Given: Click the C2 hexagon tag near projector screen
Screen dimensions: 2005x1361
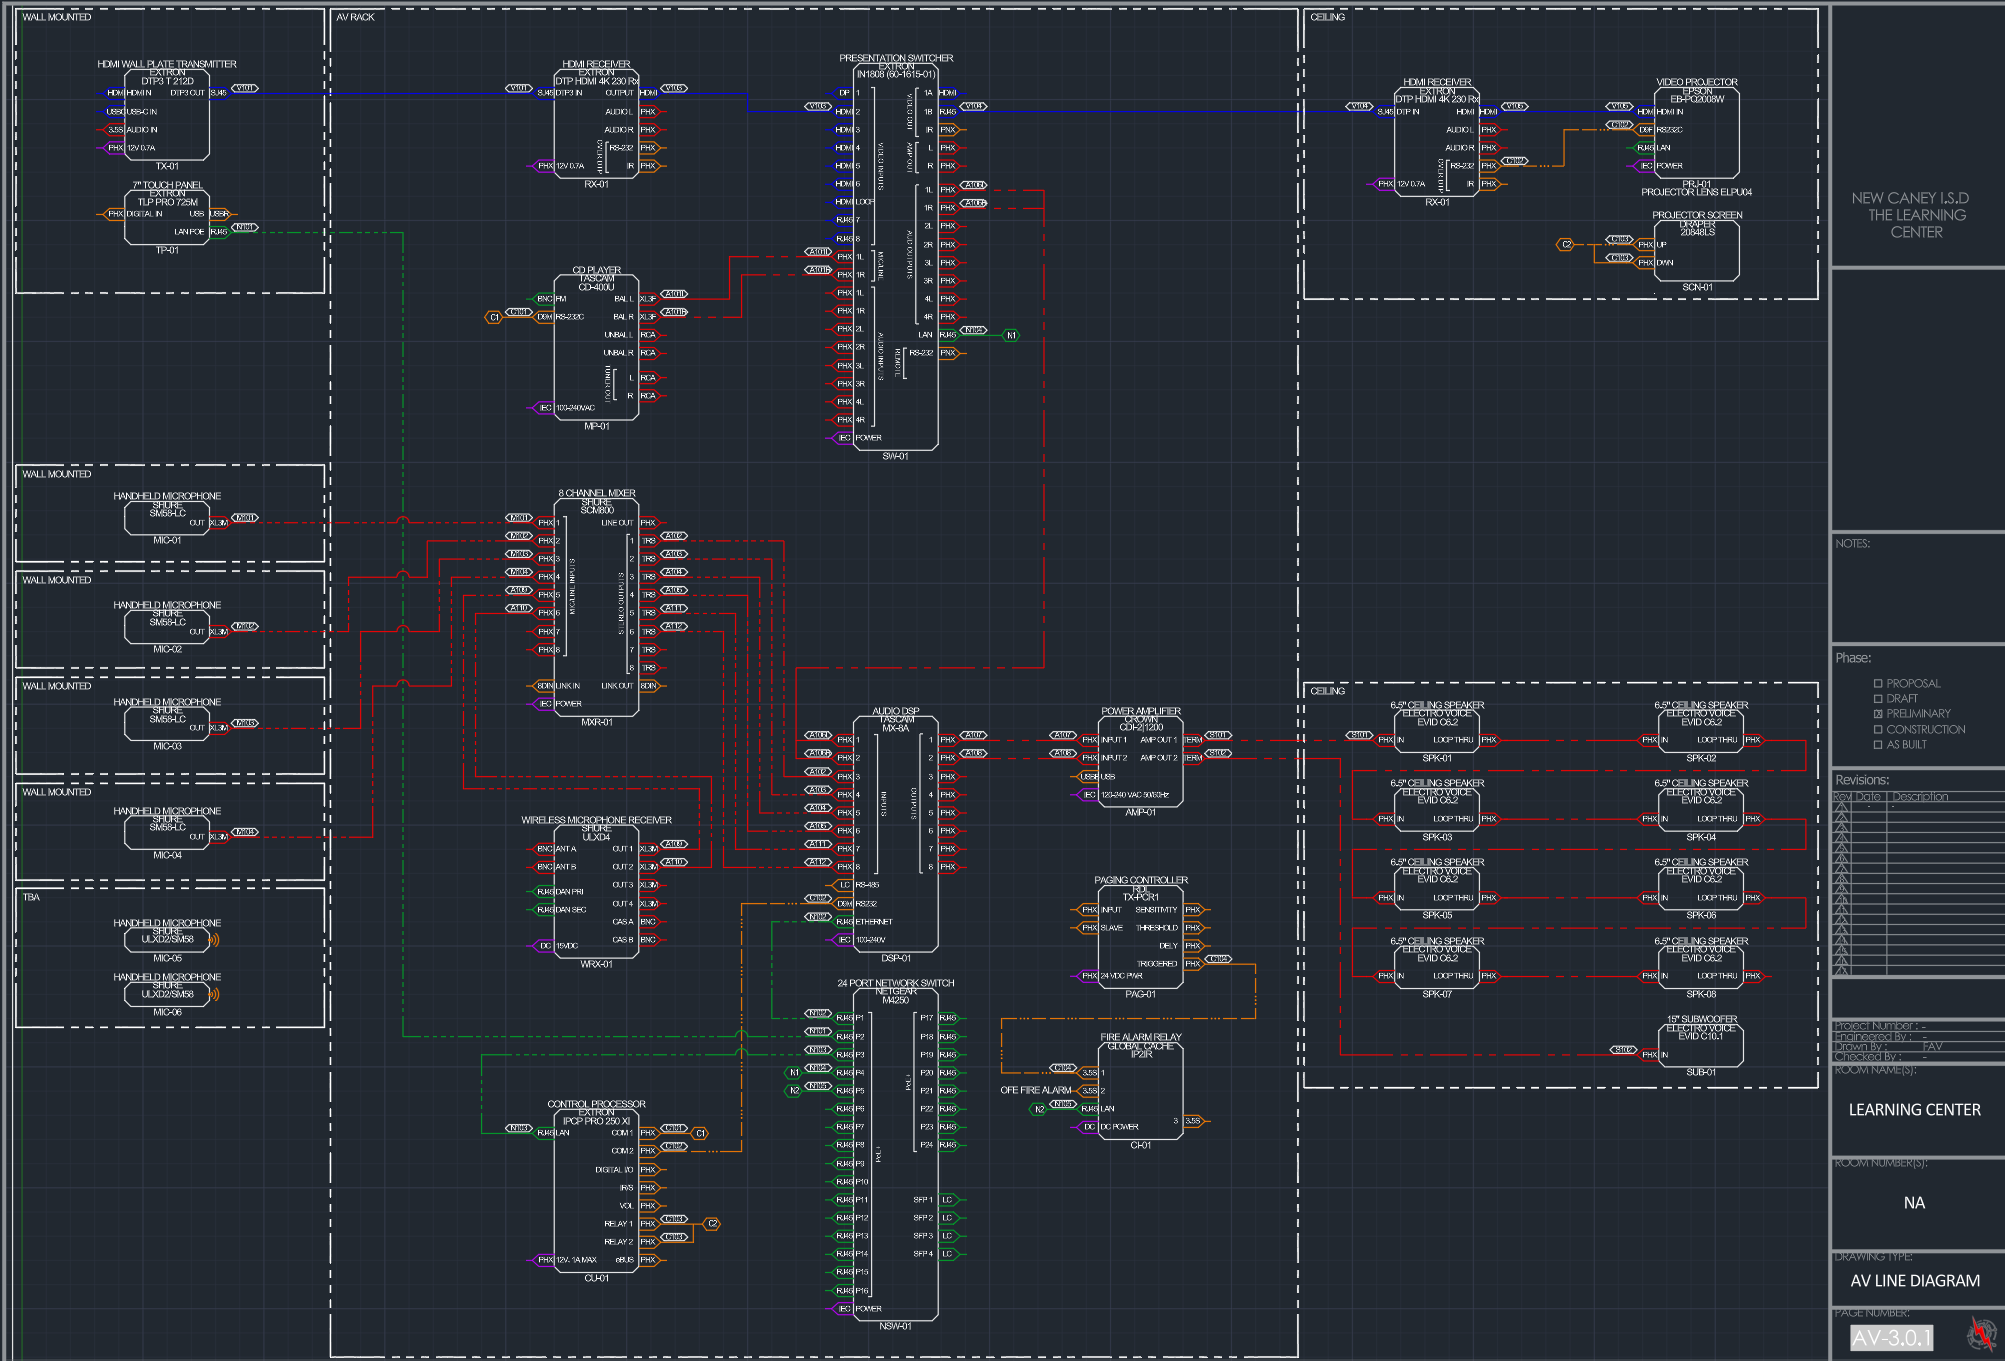Looking at the screenshot, I should (x=1566, y=244).
